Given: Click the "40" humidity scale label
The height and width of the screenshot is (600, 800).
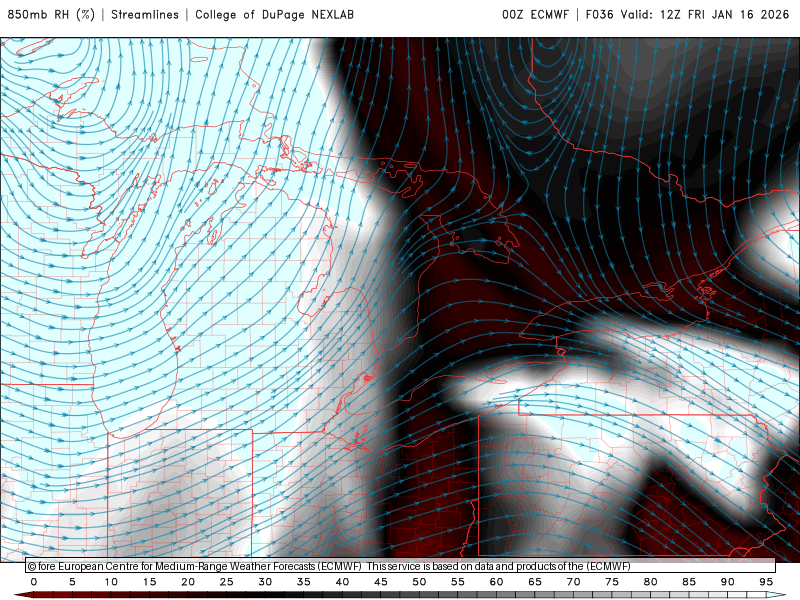Looking at the screenshot, I should [342, 582].
